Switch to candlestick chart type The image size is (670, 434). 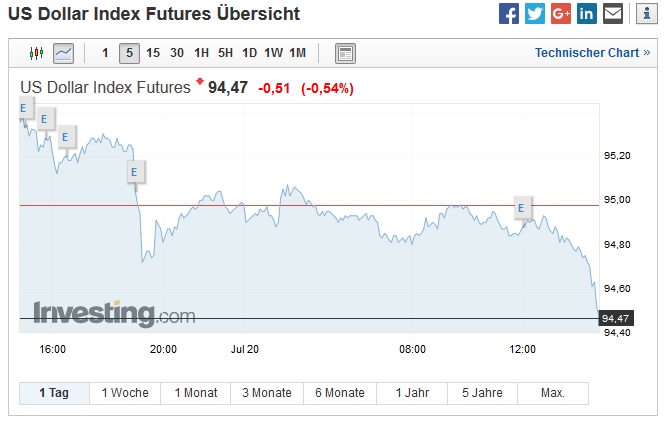[37, 53]
